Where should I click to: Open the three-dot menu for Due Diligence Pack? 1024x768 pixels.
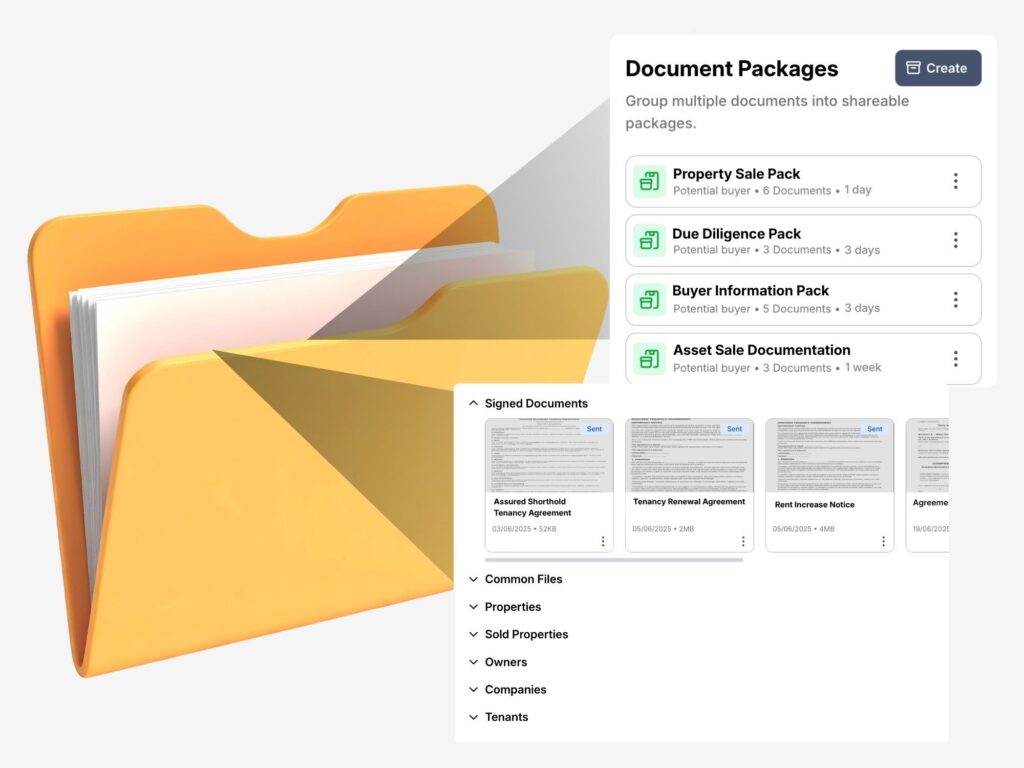955,240
